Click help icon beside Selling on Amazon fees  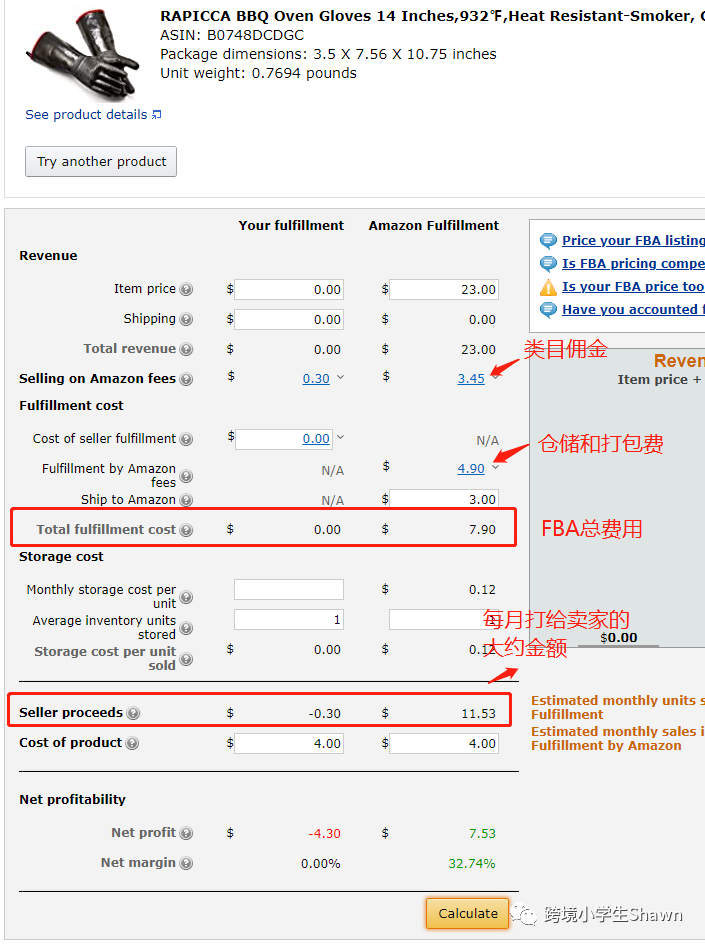point(186,379)
